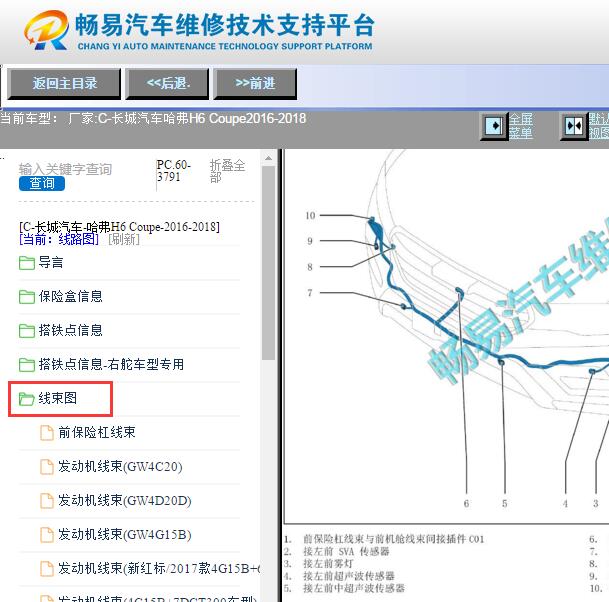Click the 保险盒信息 folder icon
Image resolution: width=609 pixels, height=602 pixels.
click(27, 297)
